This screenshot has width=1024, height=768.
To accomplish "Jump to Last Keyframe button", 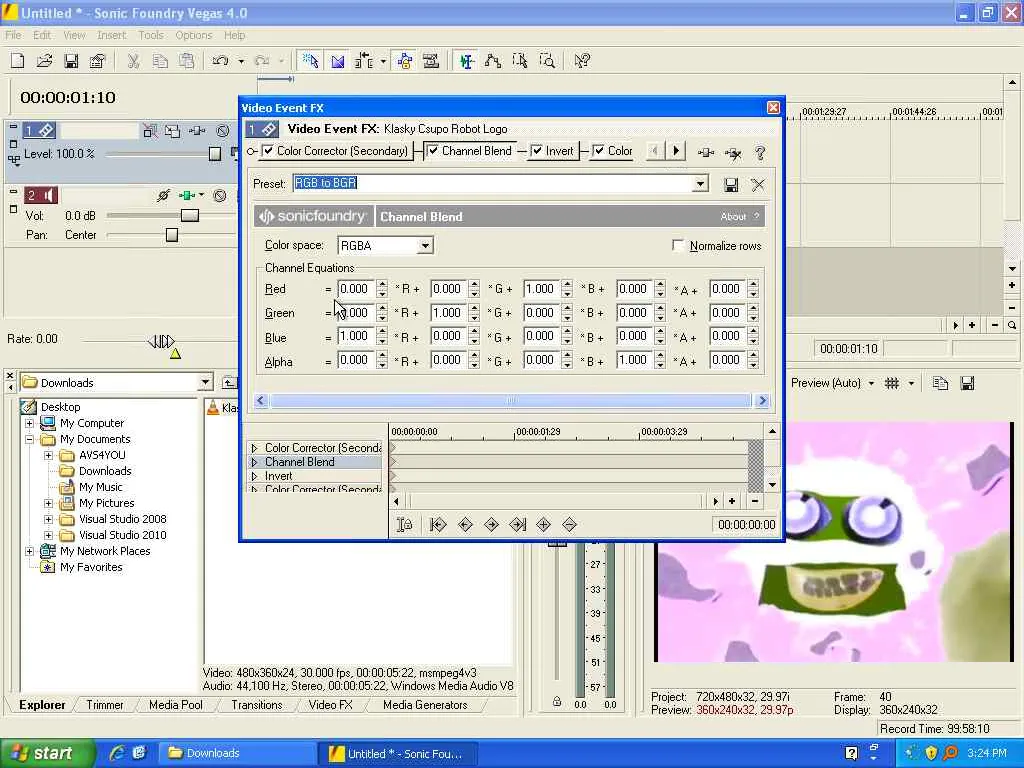I will tap(518, 524).
